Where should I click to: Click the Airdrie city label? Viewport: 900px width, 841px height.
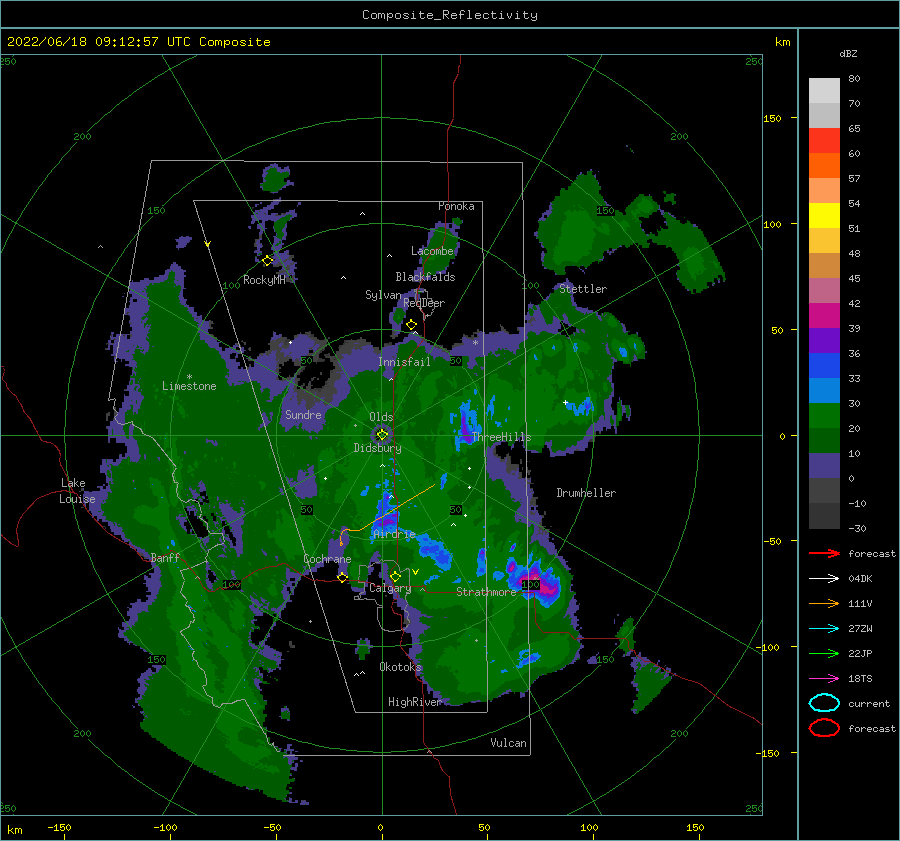click(x=394, y=534)
